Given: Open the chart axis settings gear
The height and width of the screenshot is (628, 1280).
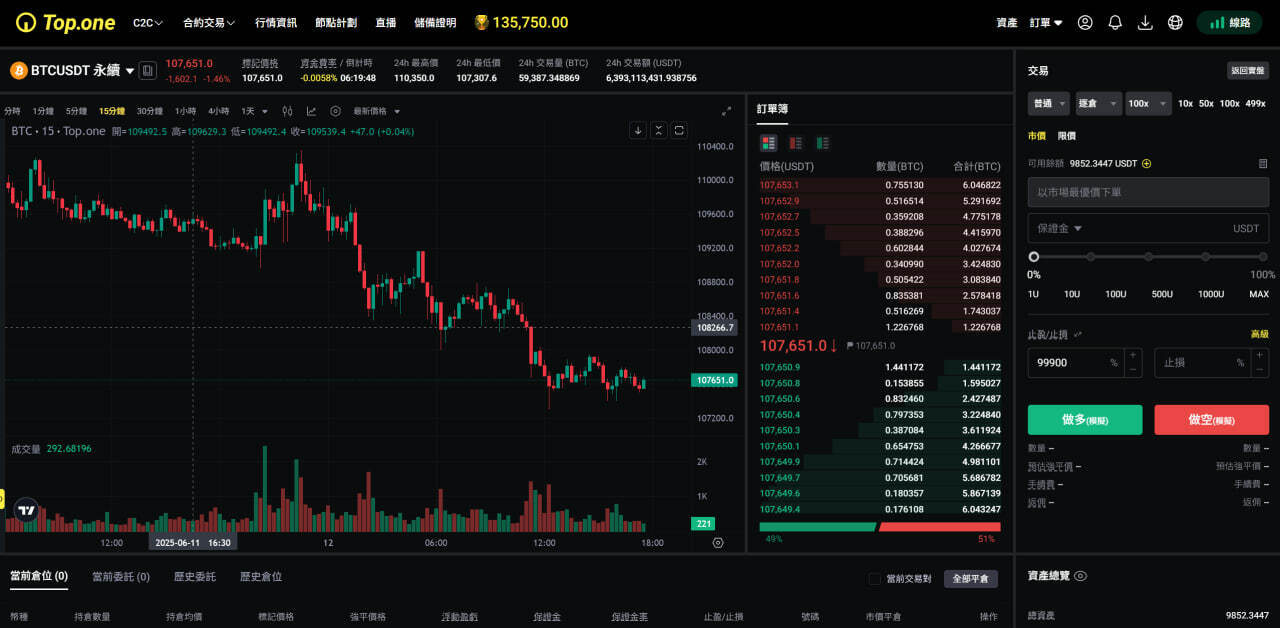Looking at the screenshot, I should (718, 542).
